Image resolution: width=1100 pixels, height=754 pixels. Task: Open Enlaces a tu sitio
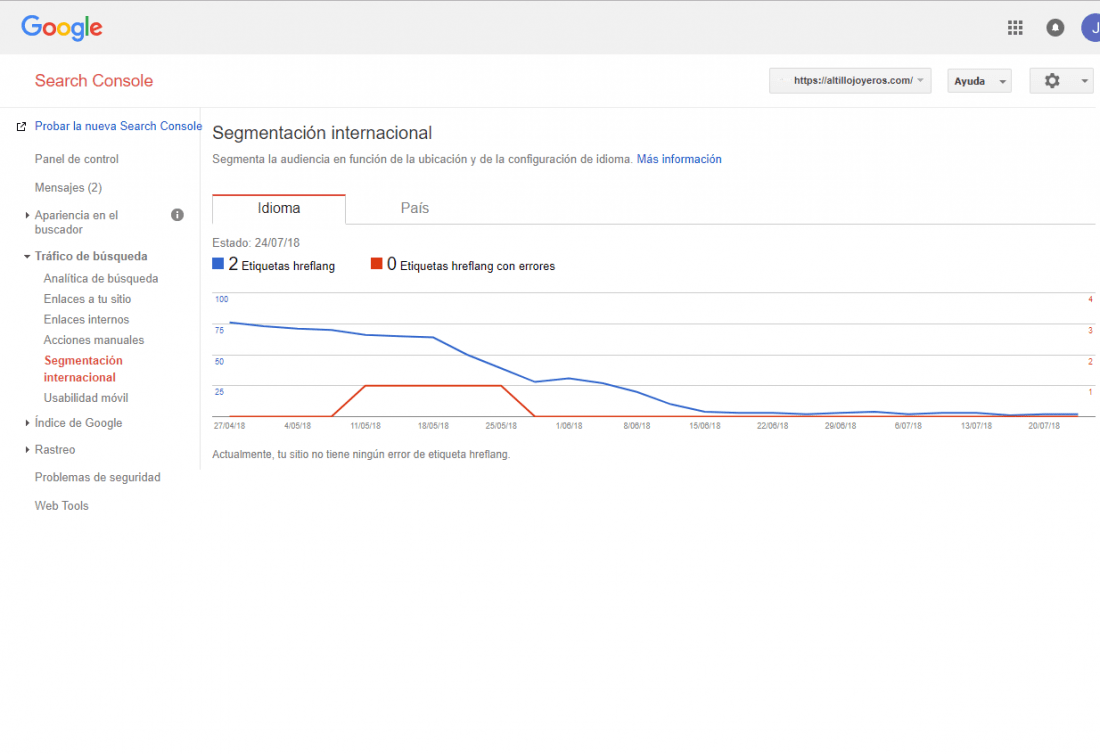pyautogui.click(x=87, y=299)
